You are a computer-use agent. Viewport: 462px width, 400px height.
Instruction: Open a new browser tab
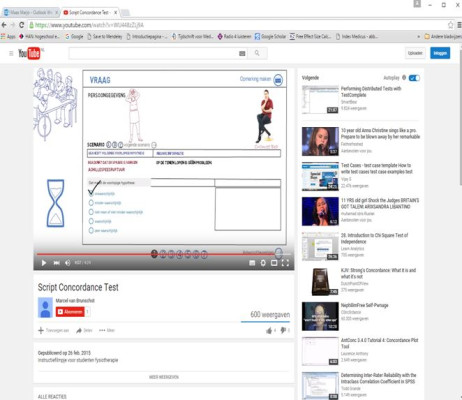click(125, 13)
